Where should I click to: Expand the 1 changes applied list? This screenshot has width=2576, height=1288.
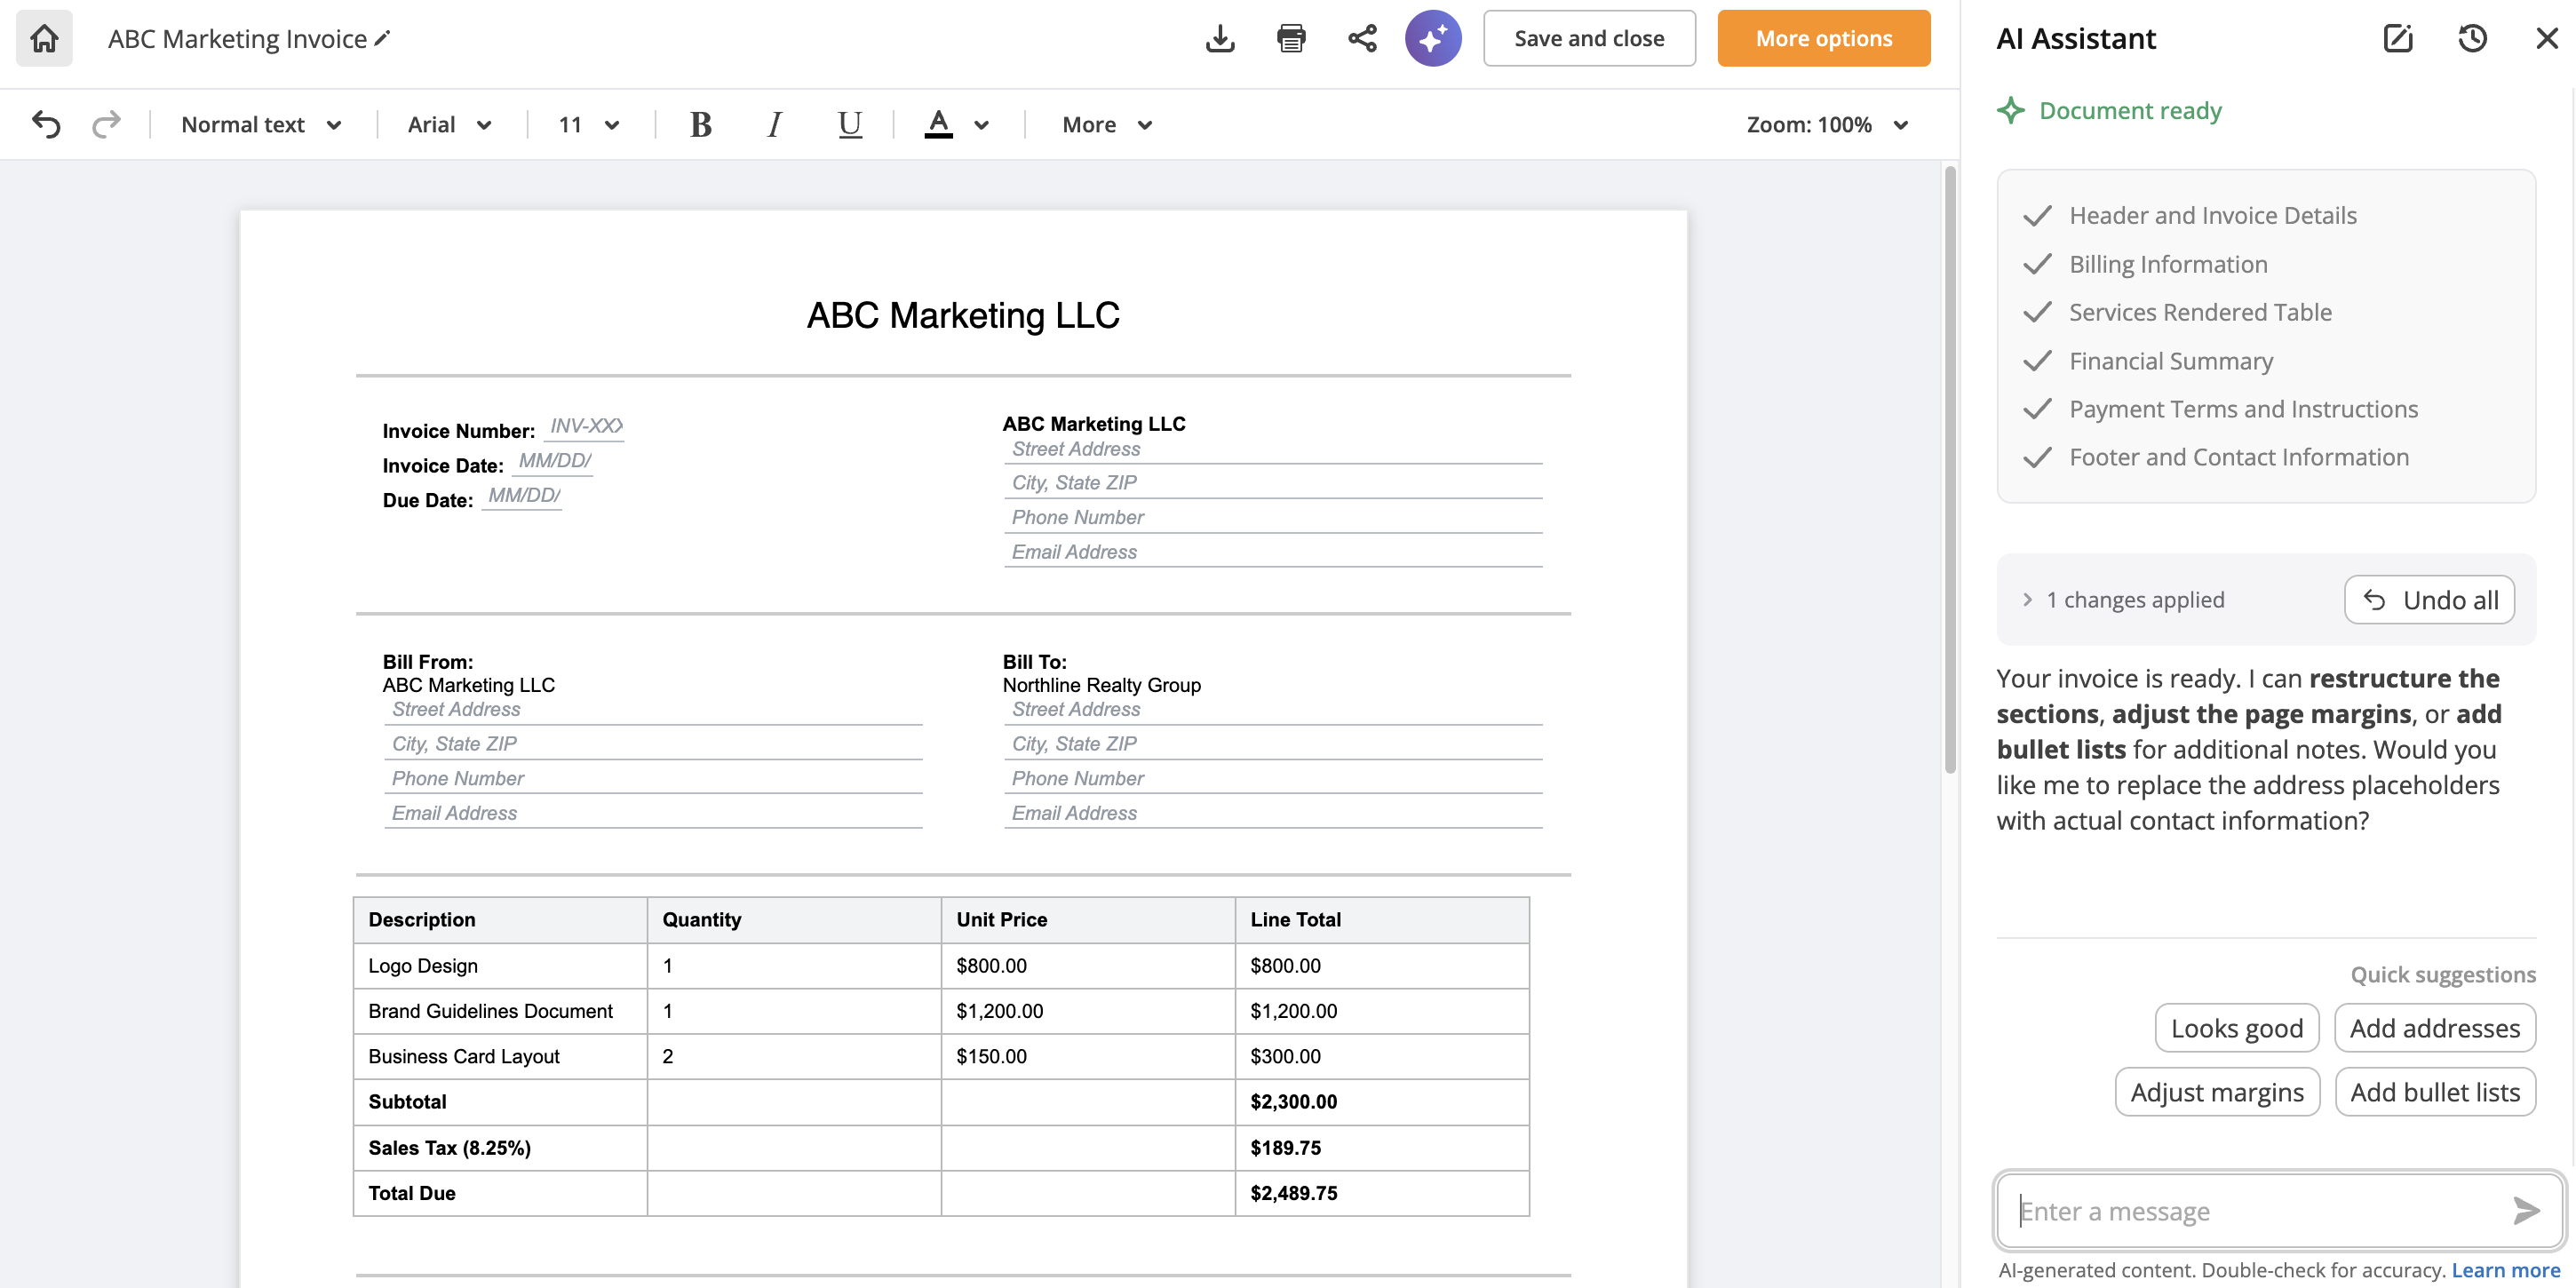(x=2027, y=599)
